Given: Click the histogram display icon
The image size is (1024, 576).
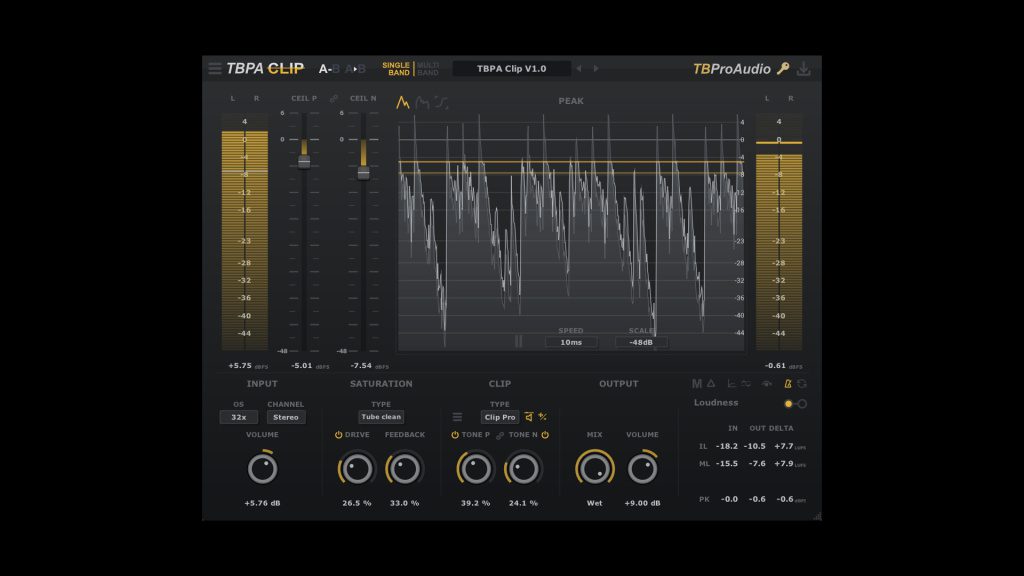Looking at the screenshot, I should click(731, 383).
